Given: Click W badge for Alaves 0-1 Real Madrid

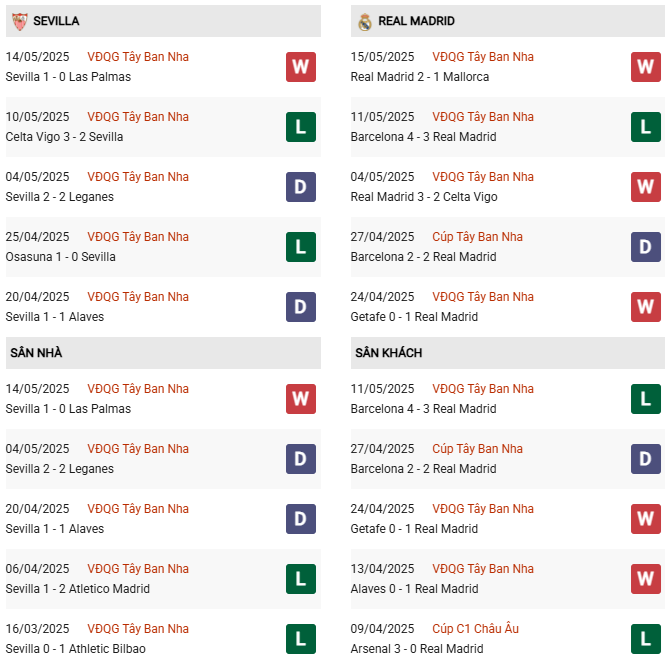Looking at the screenshot, I should (x=646, y=579).
